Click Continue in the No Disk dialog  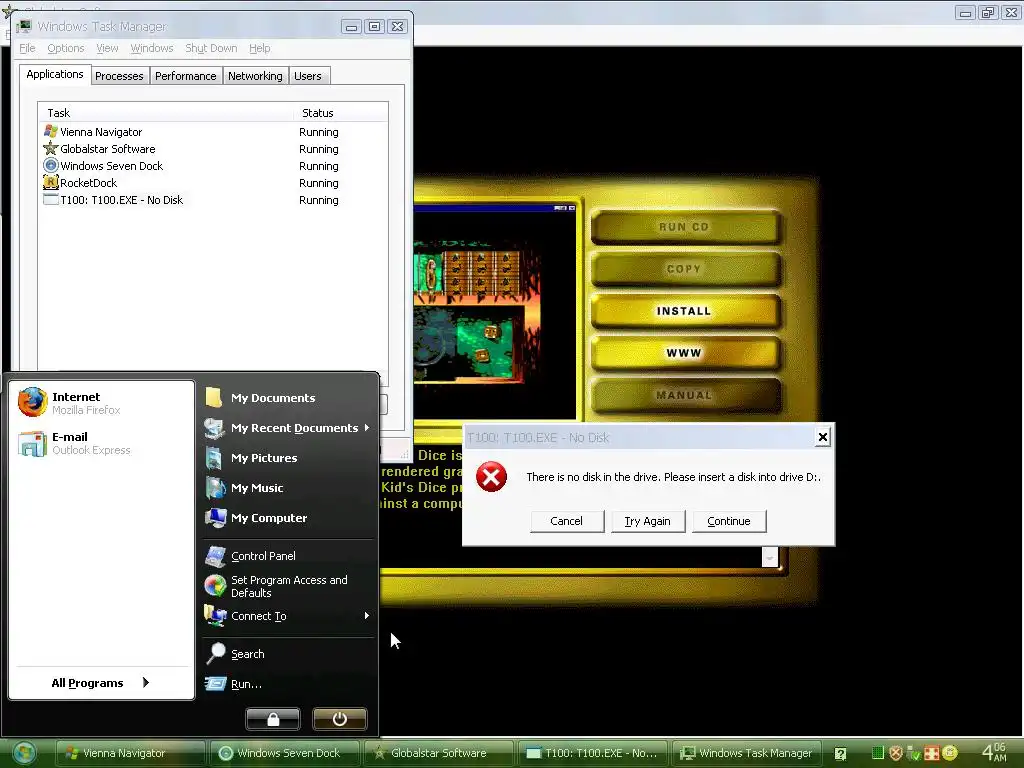729,521
